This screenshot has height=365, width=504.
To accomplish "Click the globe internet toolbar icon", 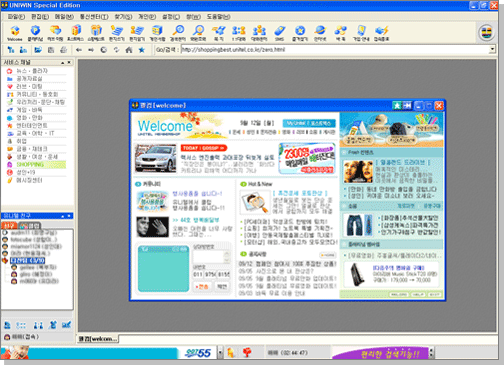I will pos(320,33).
